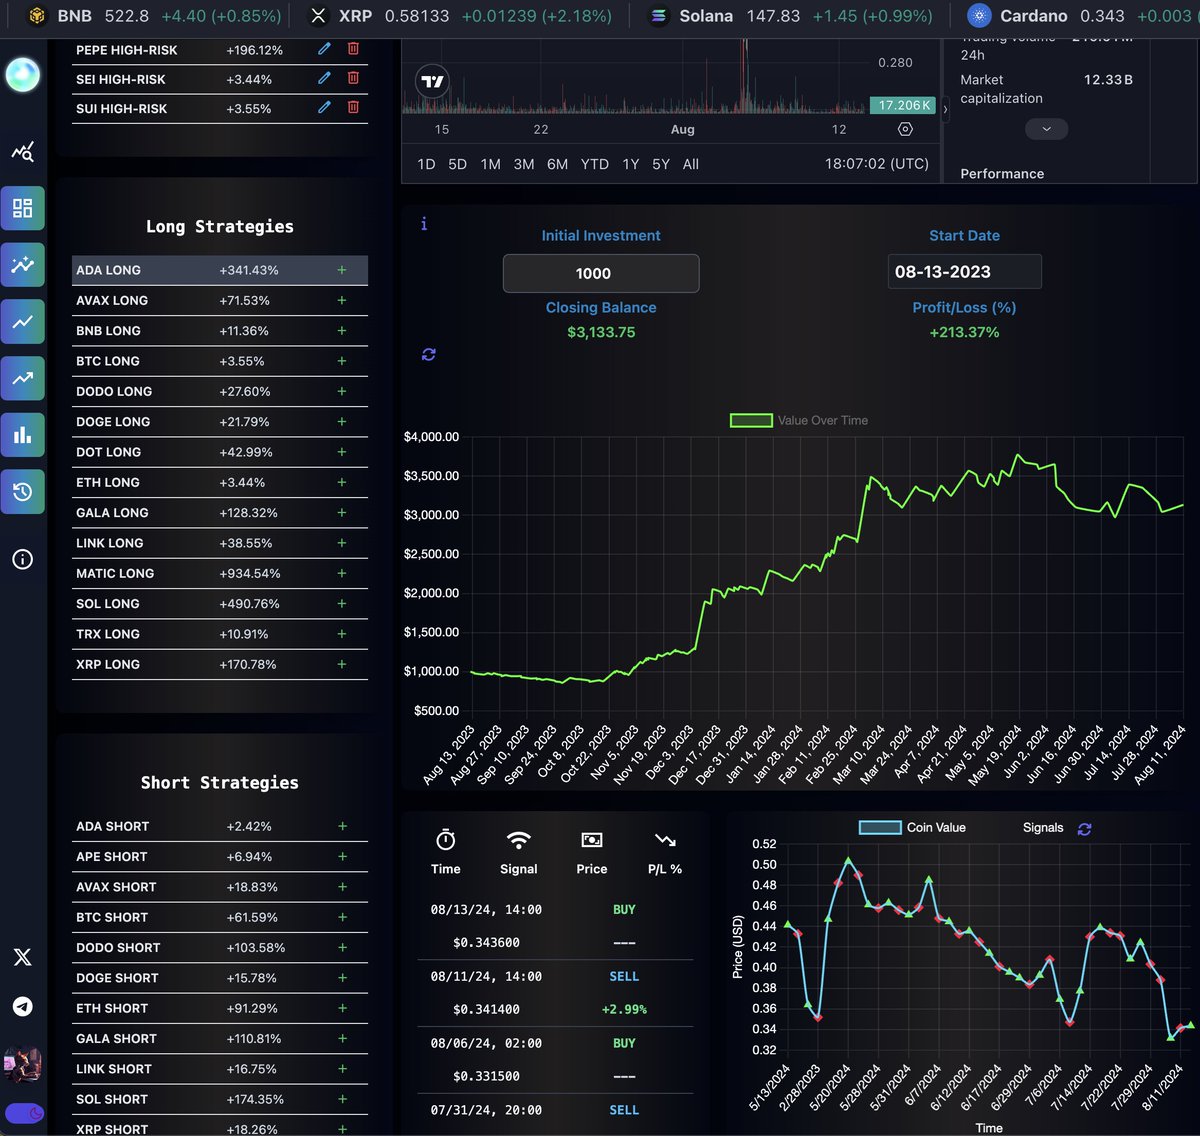This screenshot has width=1200, height=1136.
Task: Set chart range to 1M
Action: (490, 164)
